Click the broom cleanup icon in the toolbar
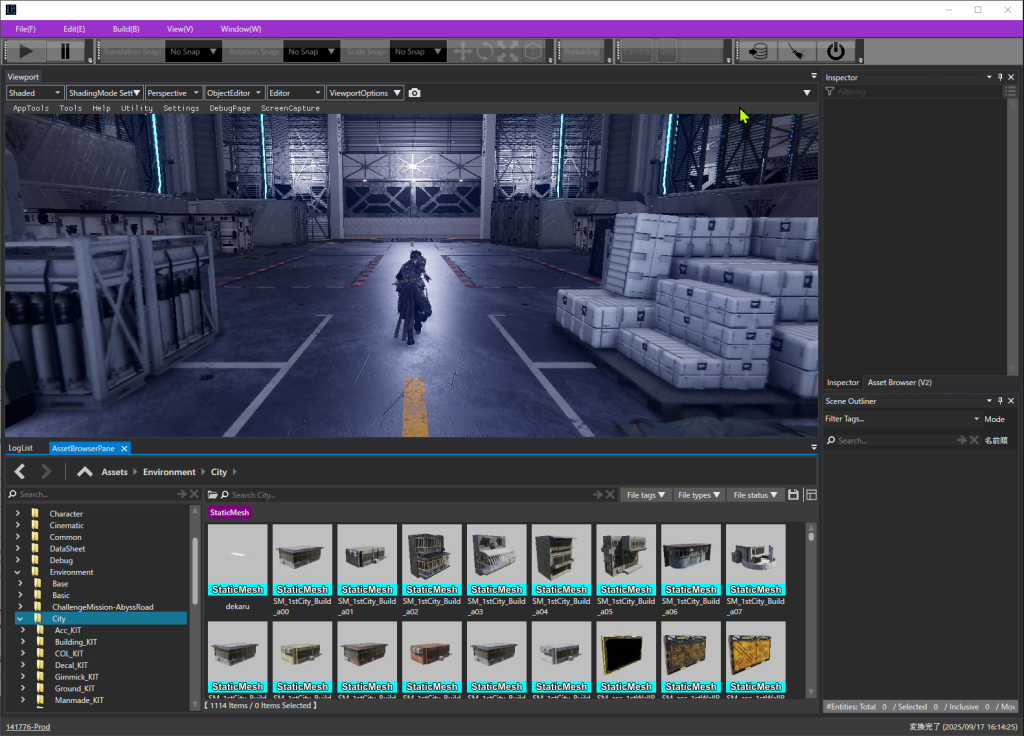The image size is (1024, 736). [x=796, y=51]
